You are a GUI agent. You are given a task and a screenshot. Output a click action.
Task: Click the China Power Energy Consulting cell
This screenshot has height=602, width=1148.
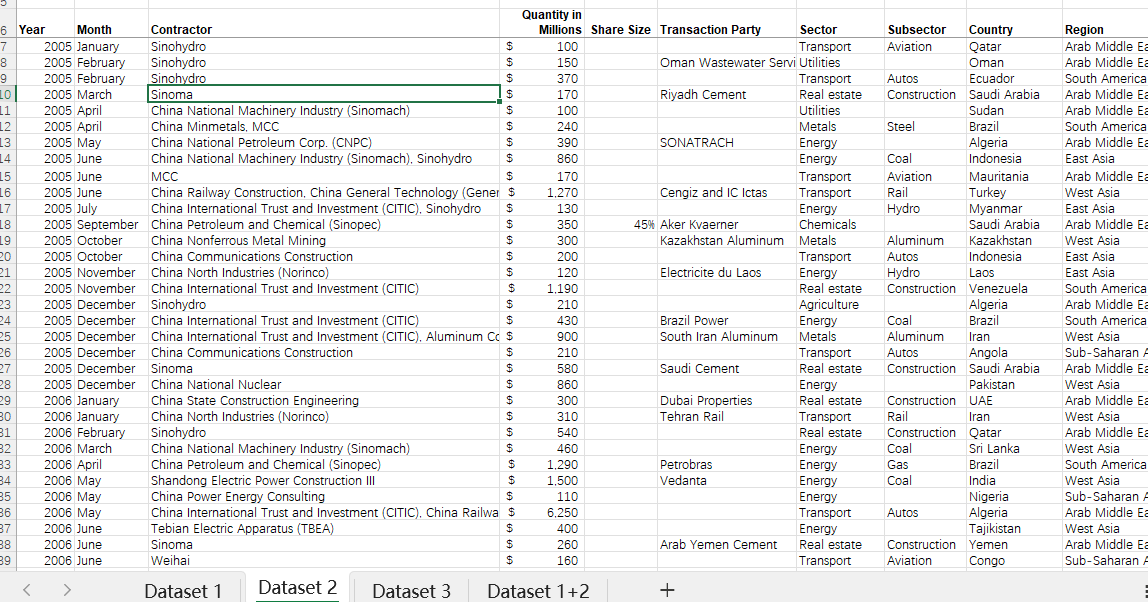tap(324, 497)
